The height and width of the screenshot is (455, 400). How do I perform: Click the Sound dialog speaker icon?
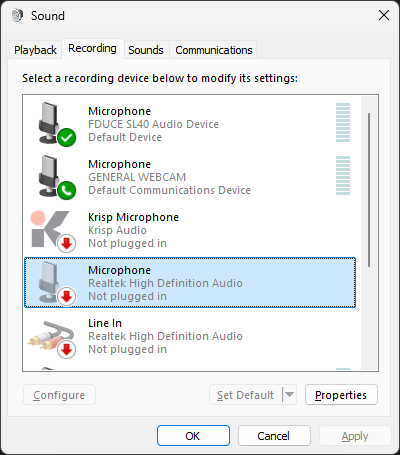(17, 15)
